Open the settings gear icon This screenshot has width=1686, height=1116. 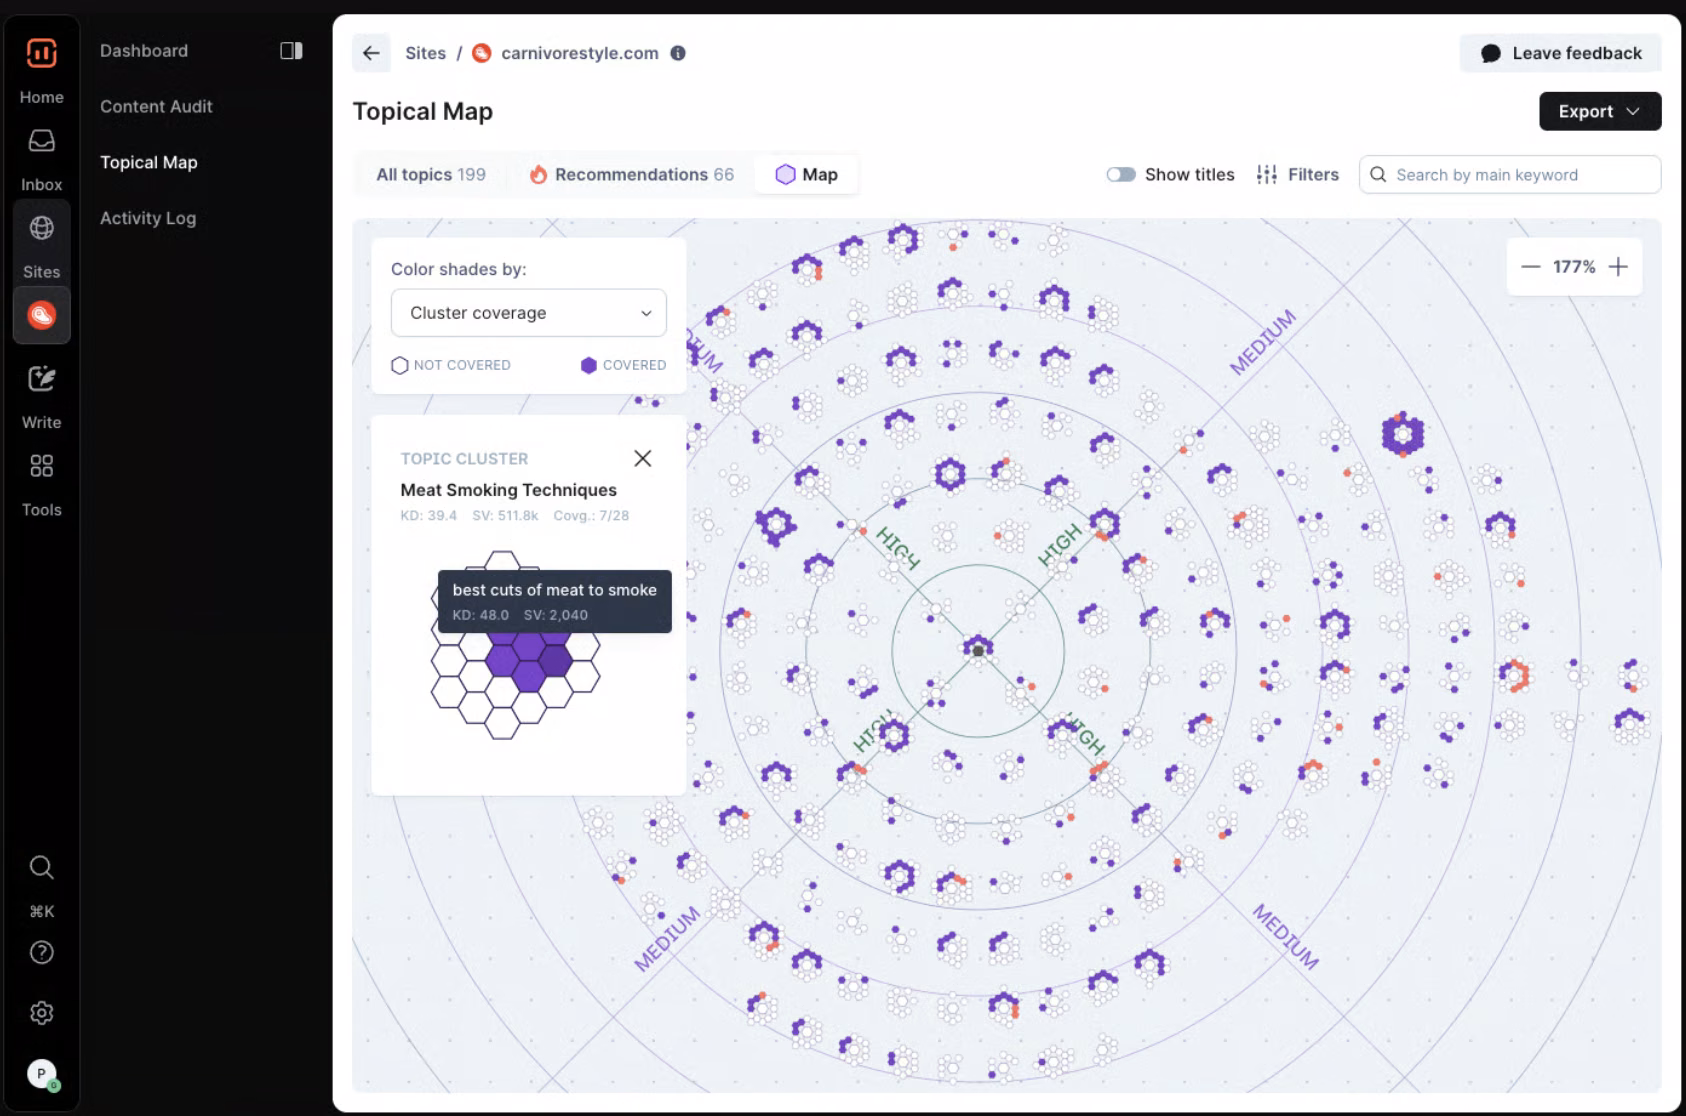click(41, 1013)
